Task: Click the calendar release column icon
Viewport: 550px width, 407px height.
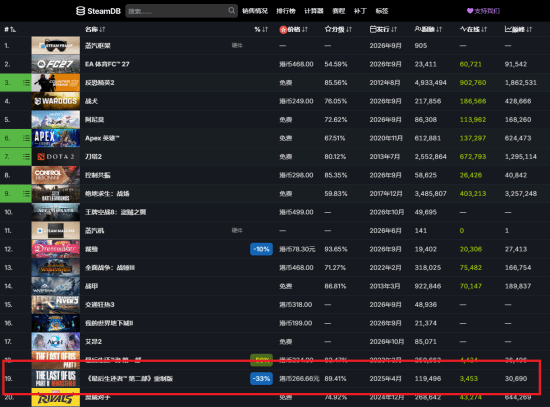Action: click(373, 29)
